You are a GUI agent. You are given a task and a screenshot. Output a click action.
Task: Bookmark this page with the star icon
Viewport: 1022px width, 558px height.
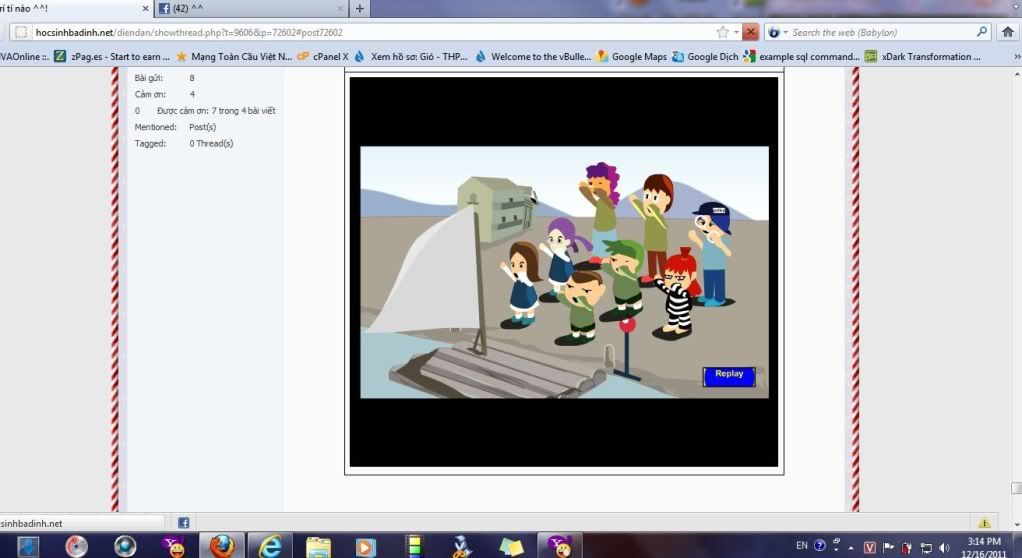pyautogui.click(x=722, y=32)
